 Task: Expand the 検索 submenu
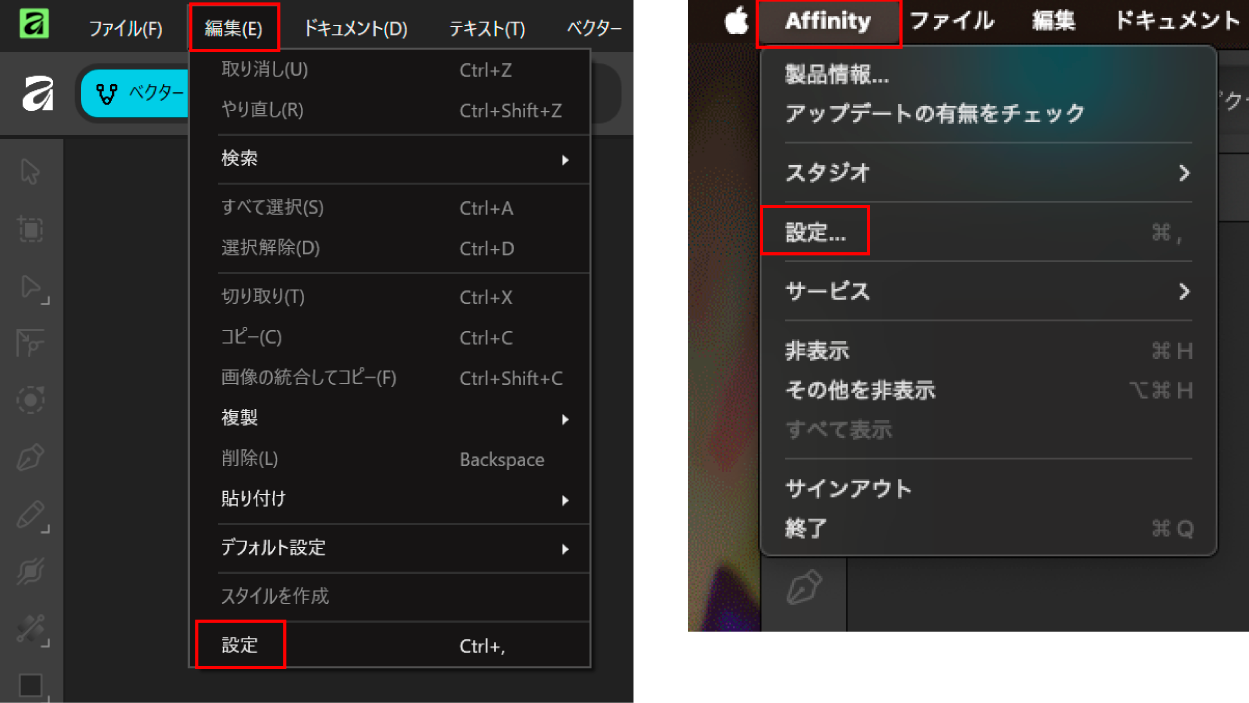click(x=395, y=159)
